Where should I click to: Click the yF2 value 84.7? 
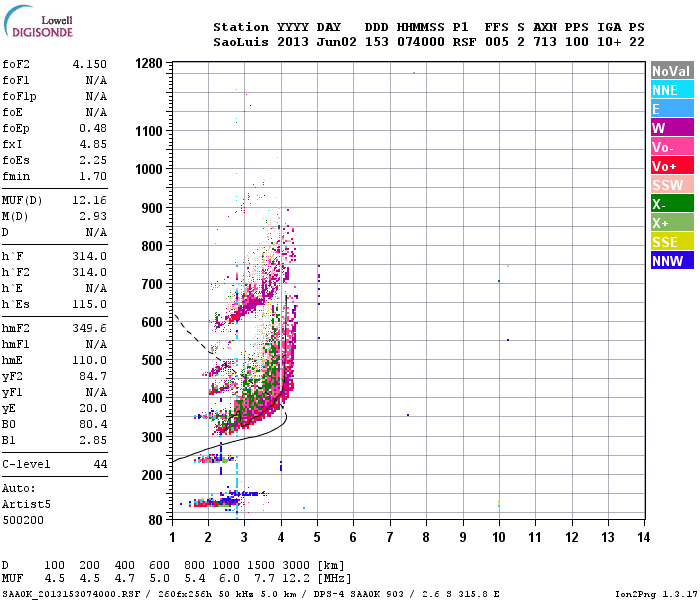coord(93,376)
